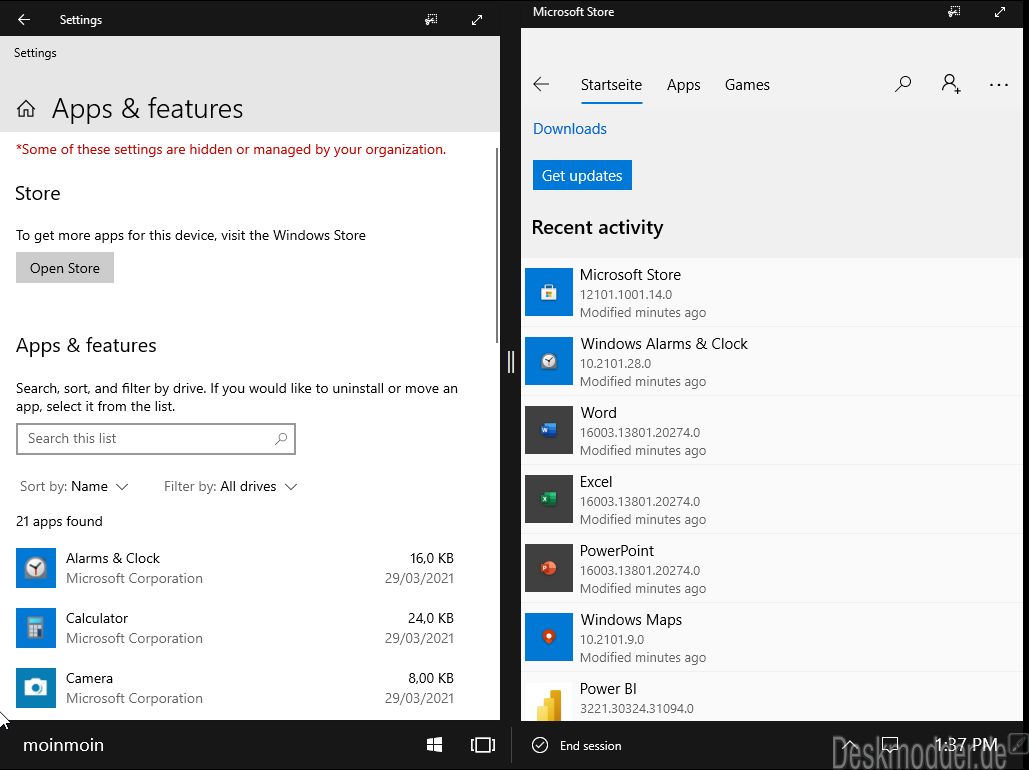Image resolution: width=1029 pixels, height=770 pixels.
Task: Click the Windows Maps icon in Recent activity
Action: 549,637
